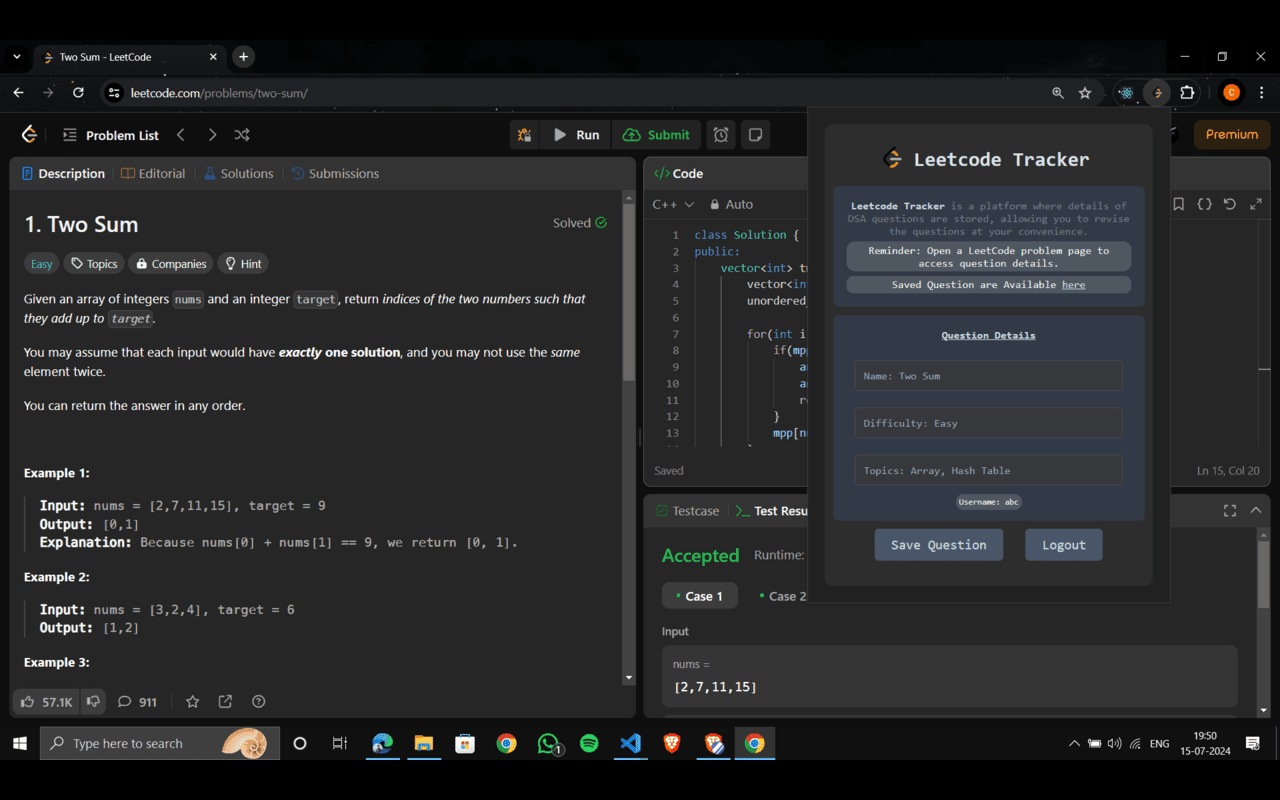Collapse the test result panel chevron
The height and width of the screenshot is (800, 1280).
coord(1256,510)
